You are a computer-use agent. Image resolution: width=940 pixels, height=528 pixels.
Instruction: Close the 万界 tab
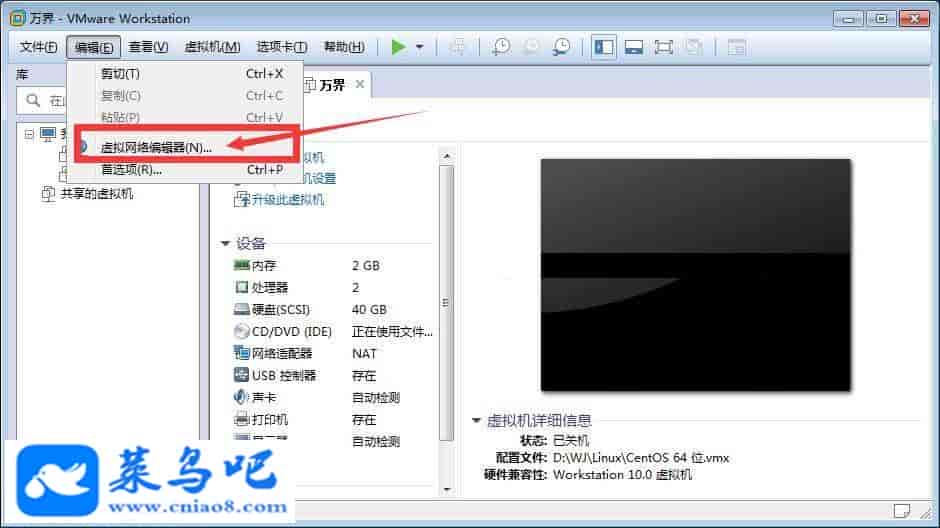360,85
